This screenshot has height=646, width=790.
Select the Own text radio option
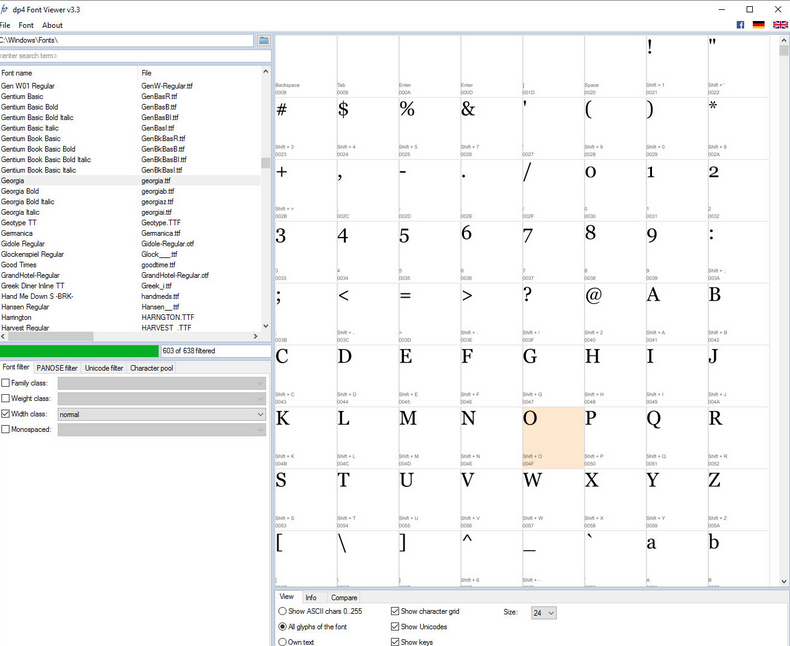coord(282,642)
